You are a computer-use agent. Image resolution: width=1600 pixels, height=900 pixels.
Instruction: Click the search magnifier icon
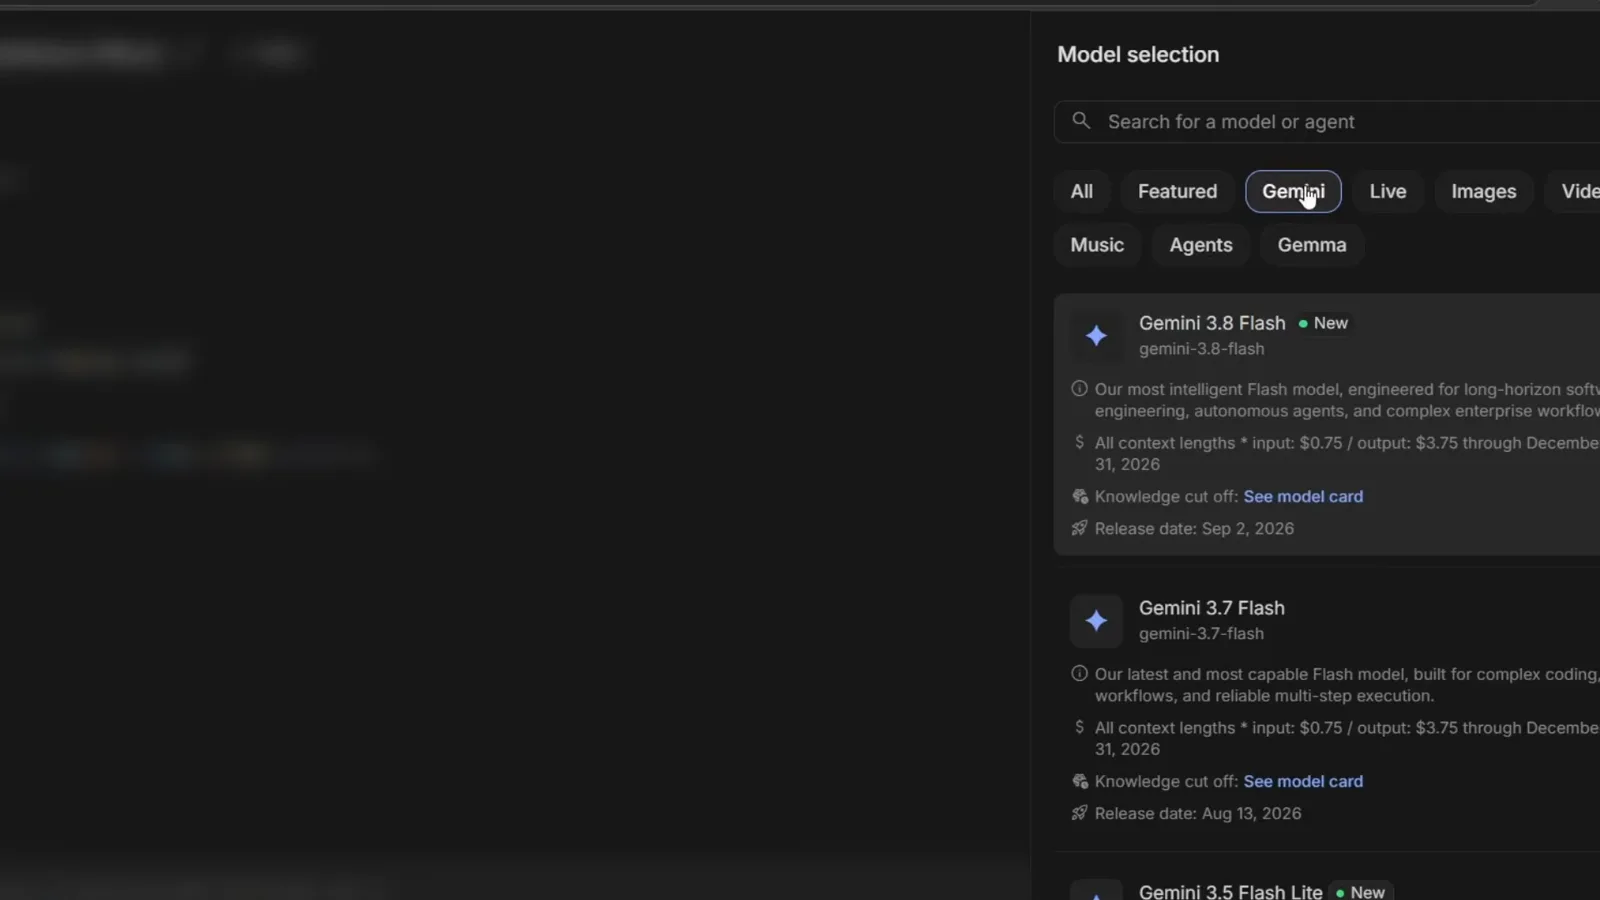point(1081,121)
